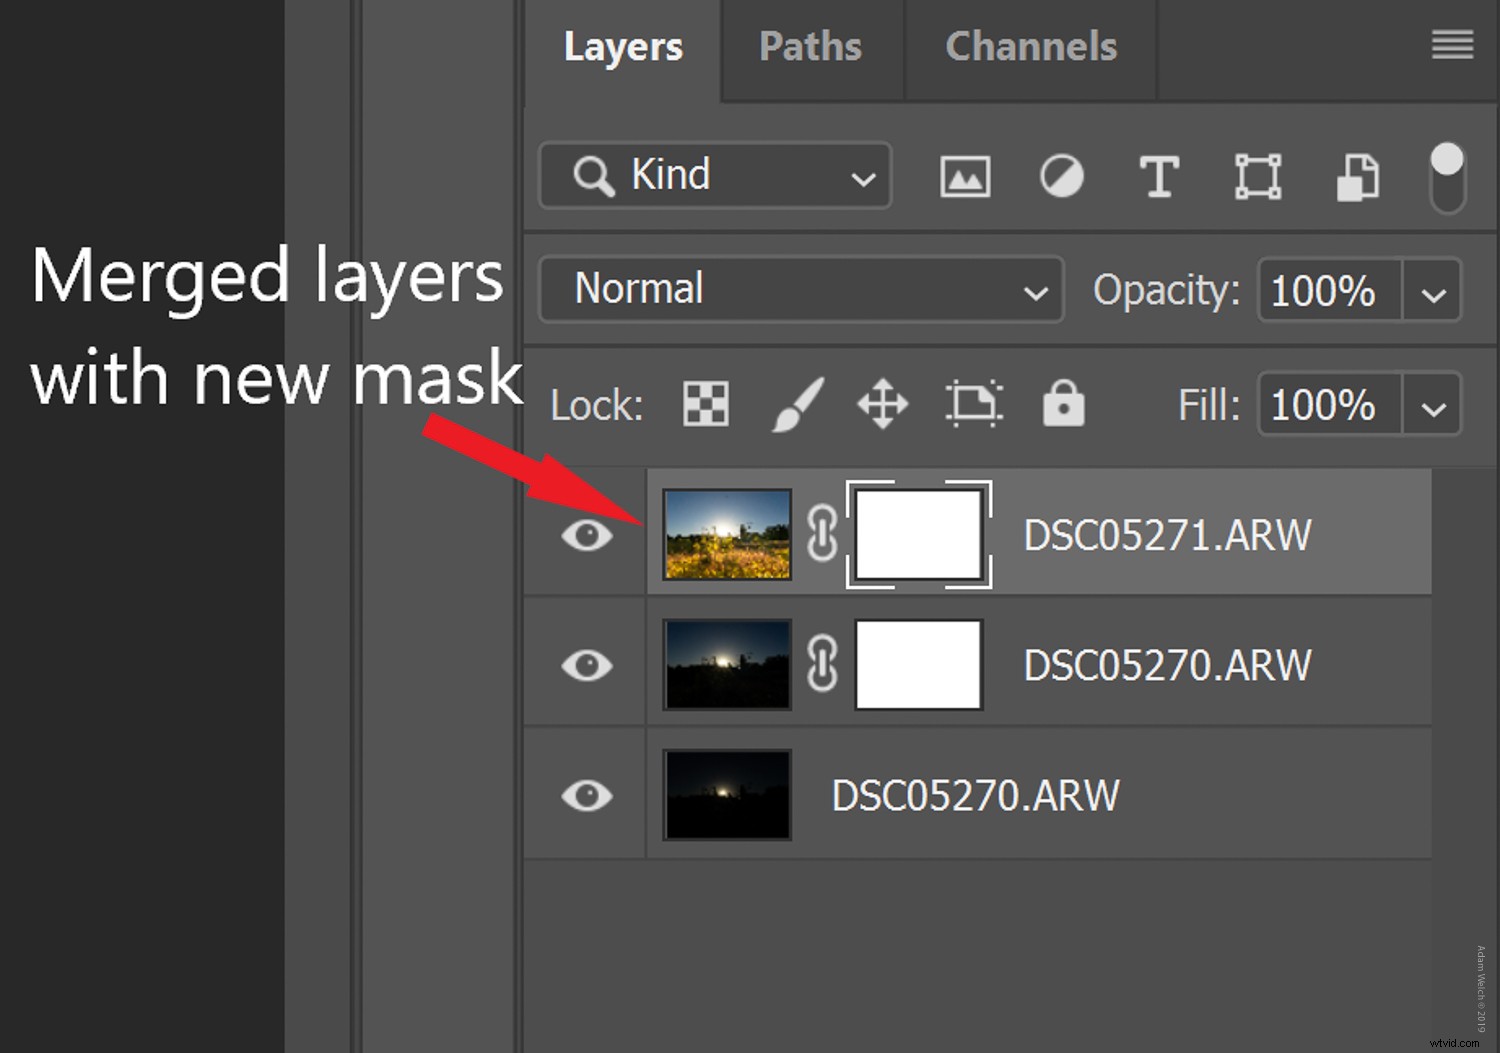Screen dimensions: 1500x1053
Task: Expand the Opacity value dropdown
Action: pyautogui.click(x=1432, y=291)
